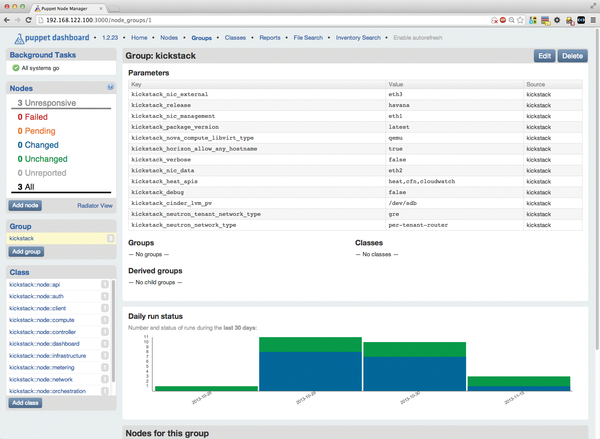Open the kickstack group in sidebar
Image resolution: width=600 pixels, height=439 pixels.
tap(21, 238)
